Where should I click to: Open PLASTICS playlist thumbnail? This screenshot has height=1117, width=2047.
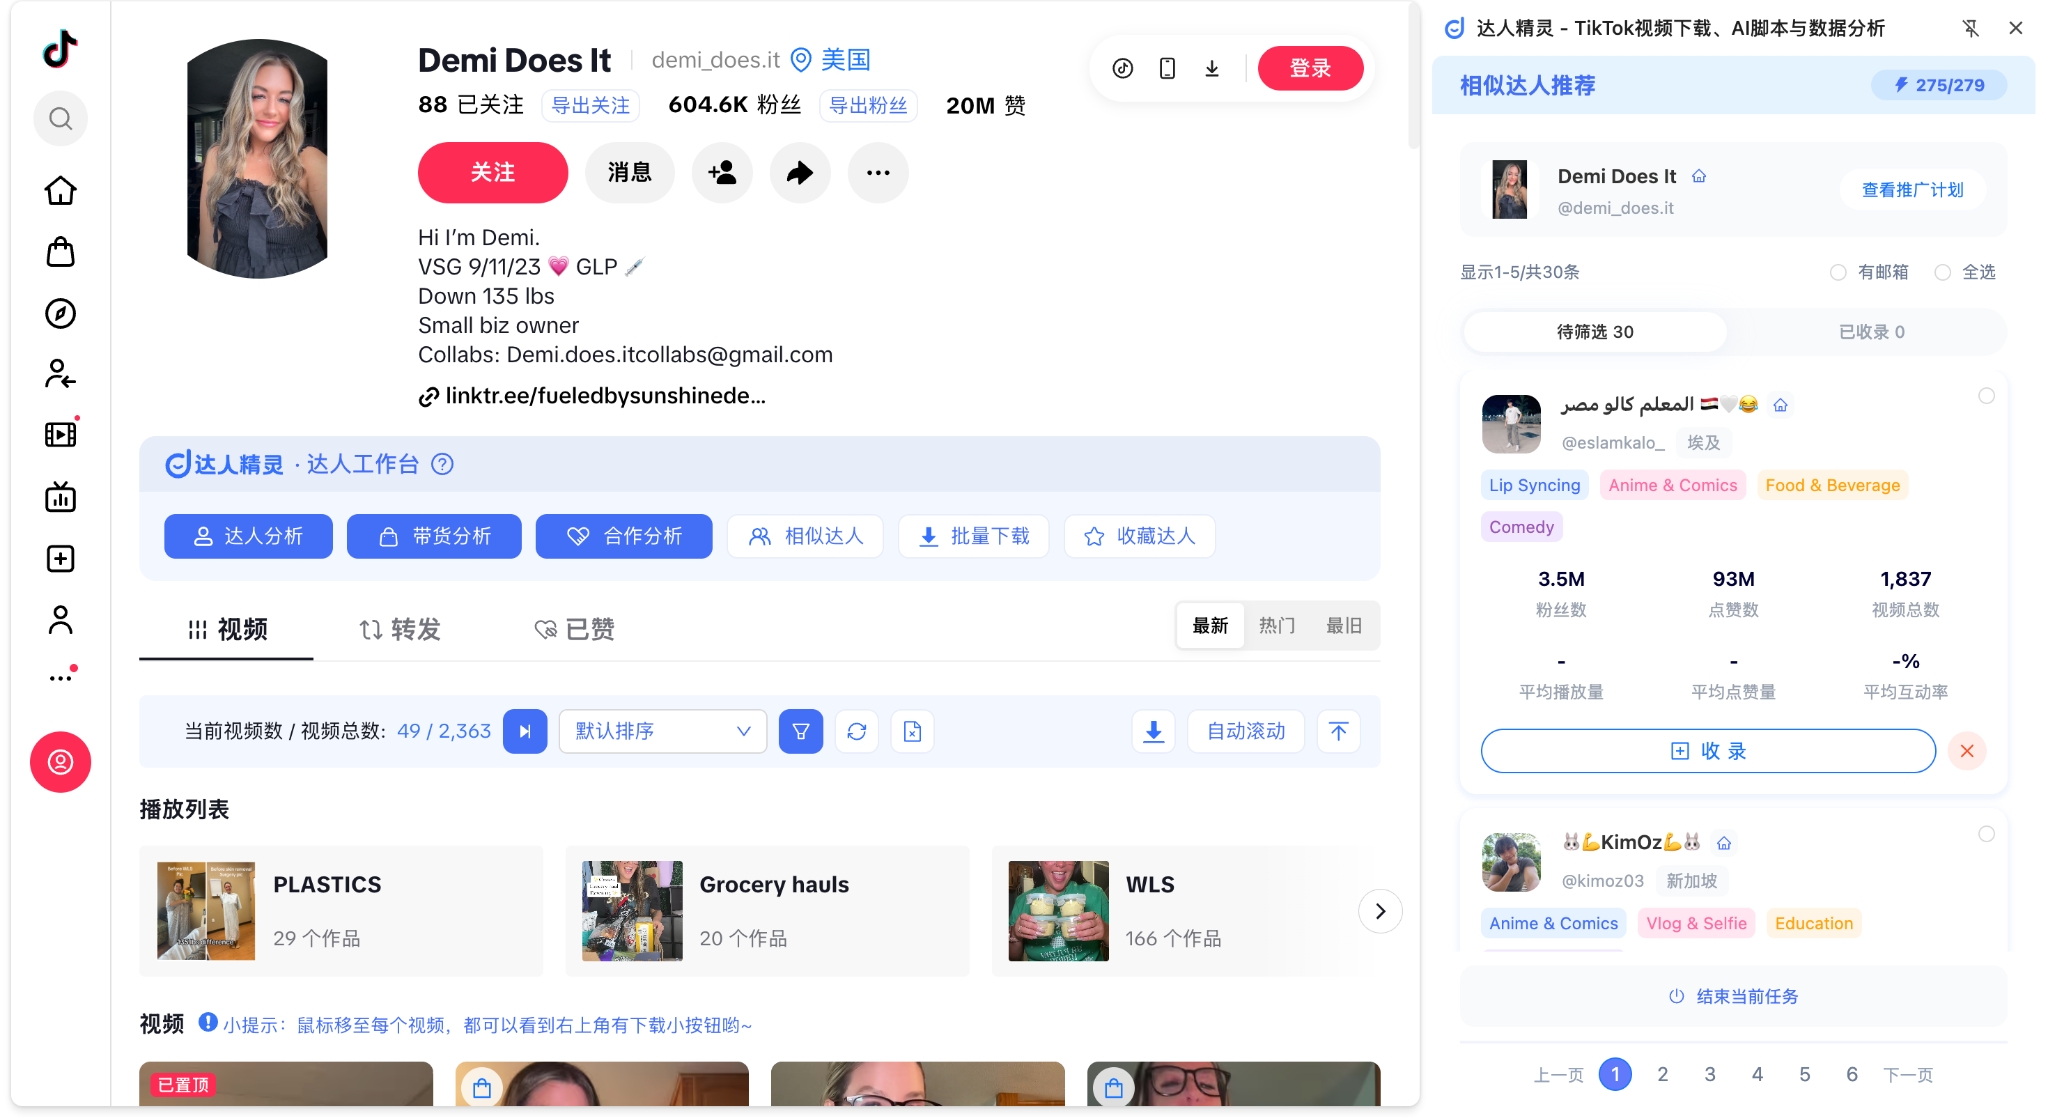coord(206,911)
